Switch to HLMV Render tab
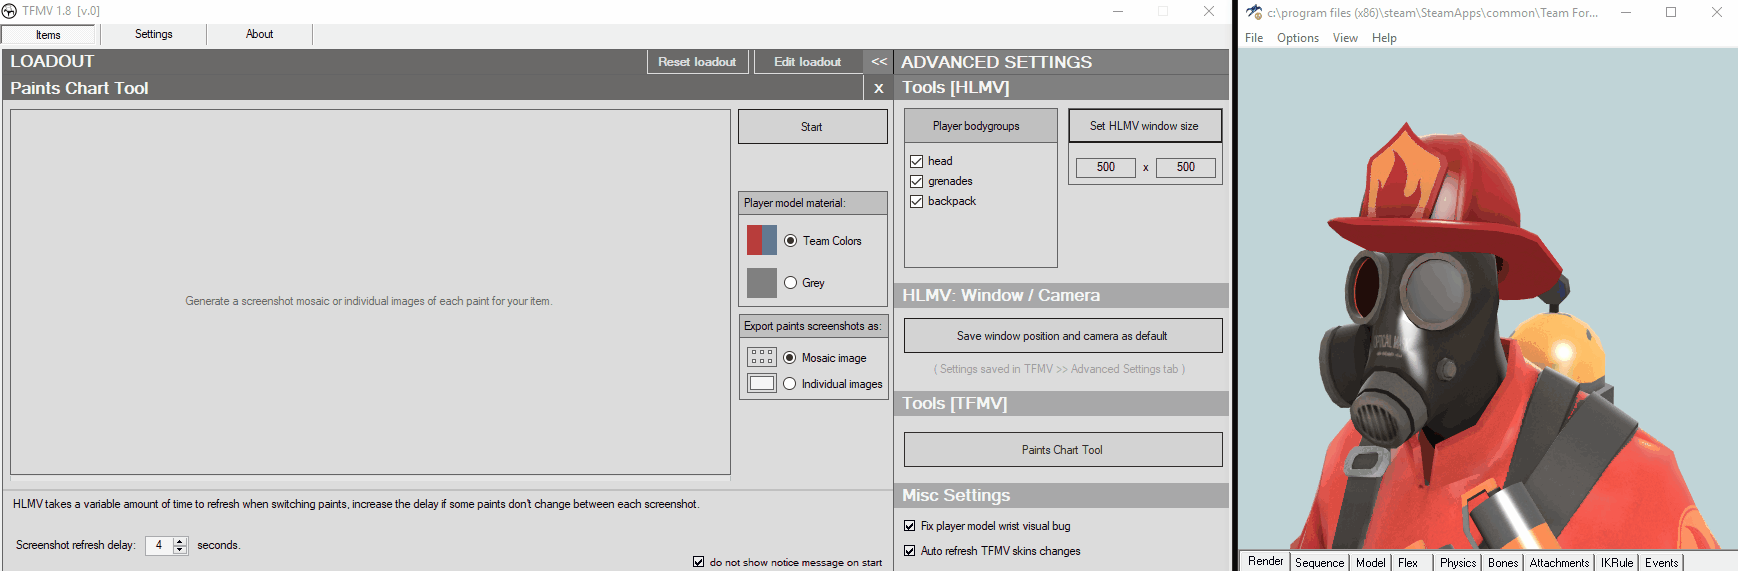The height and width of the screenshot is (571, 1738). point(1265,561)
